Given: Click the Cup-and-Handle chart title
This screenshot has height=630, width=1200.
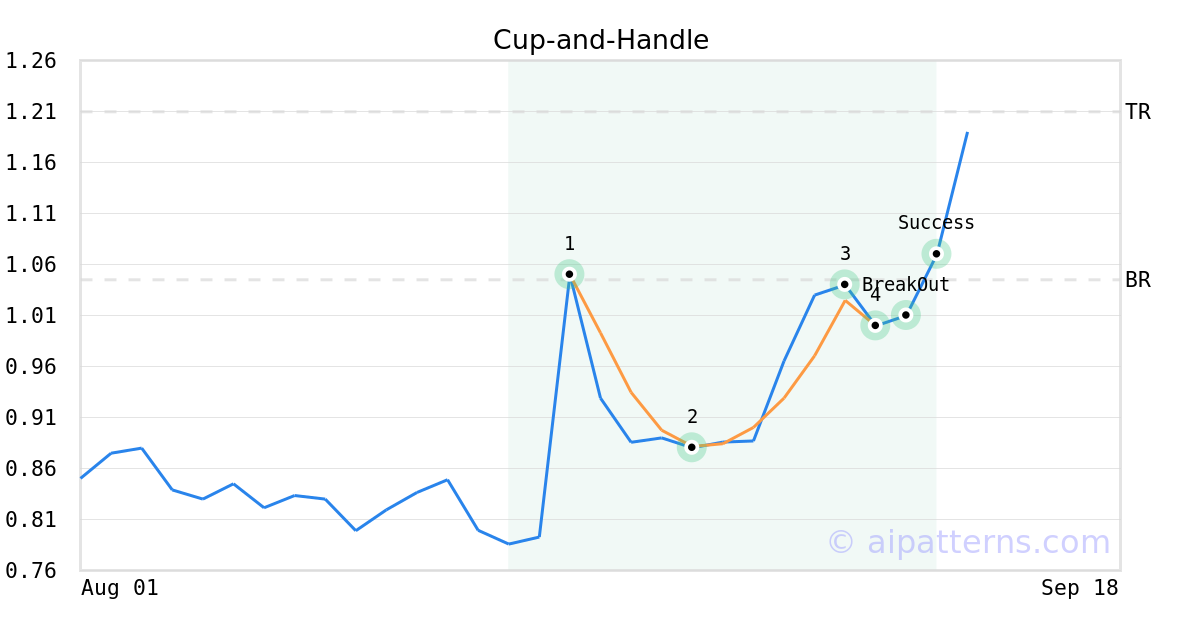Looking at the screenshot, I should pos(601,41).
